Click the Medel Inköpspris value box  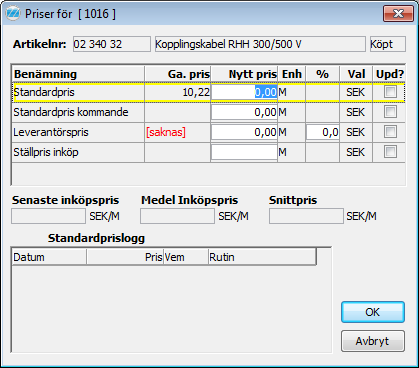[x=177, y=216]
